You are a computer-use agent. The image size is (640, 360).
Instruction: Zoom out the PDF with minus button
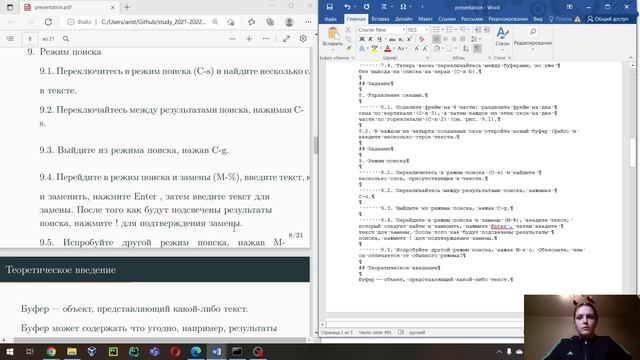pyautogui.click(x=232, y=39)
